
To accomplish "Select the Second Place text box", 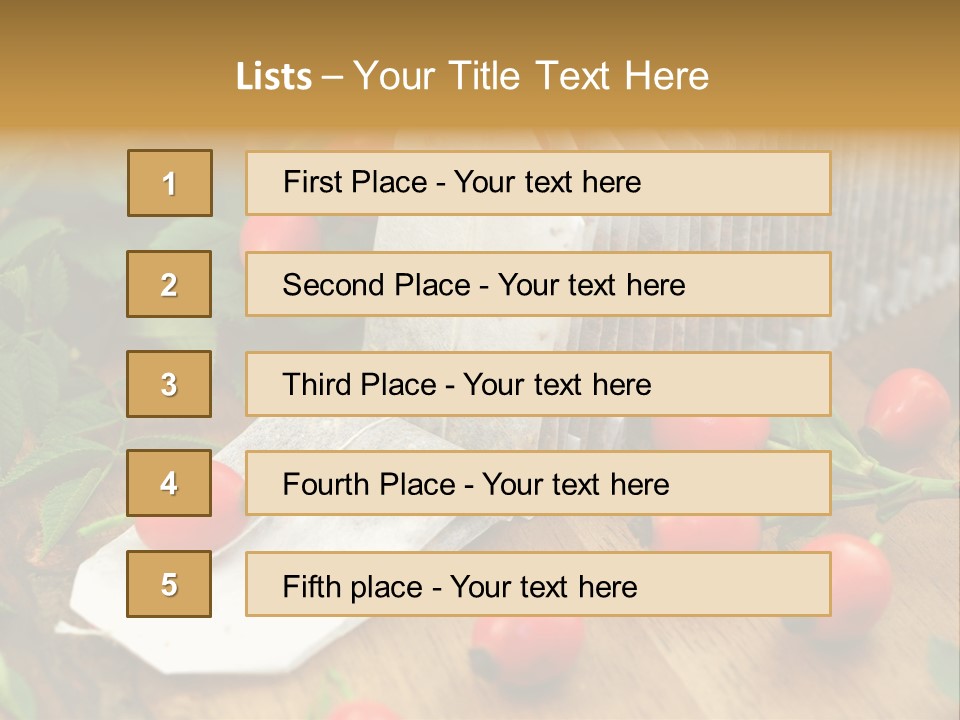I will coord(538,285).
